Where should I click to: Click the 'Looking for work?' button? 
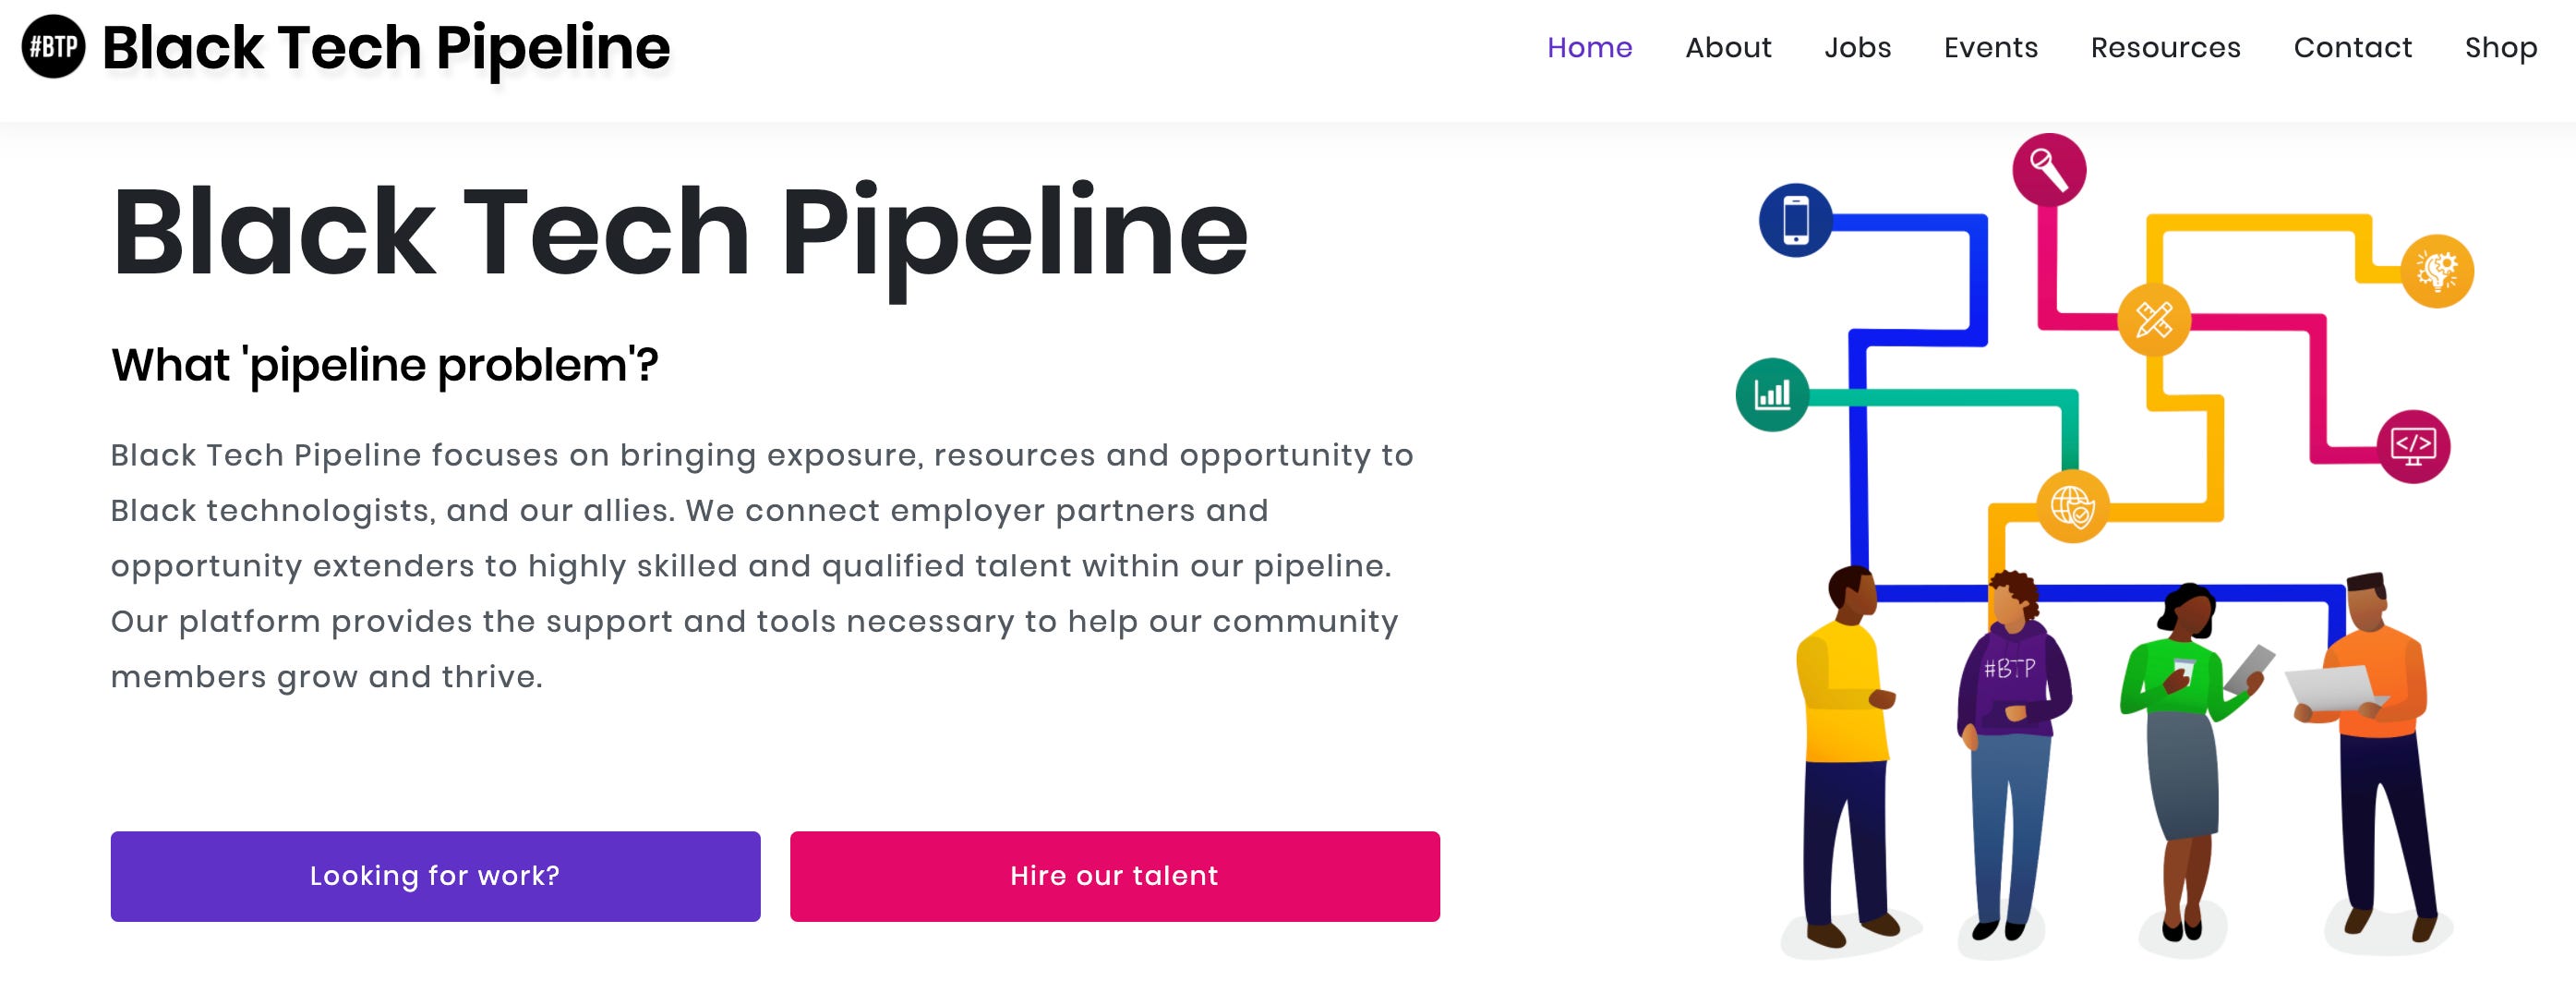(434, 876)
